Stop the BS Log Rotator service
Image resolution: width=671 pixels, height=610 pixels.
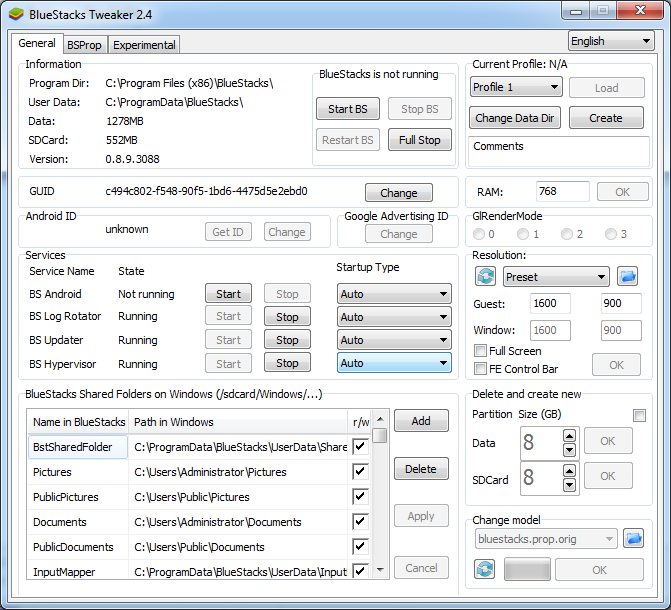pyautogui.click(x=287, y=317)
